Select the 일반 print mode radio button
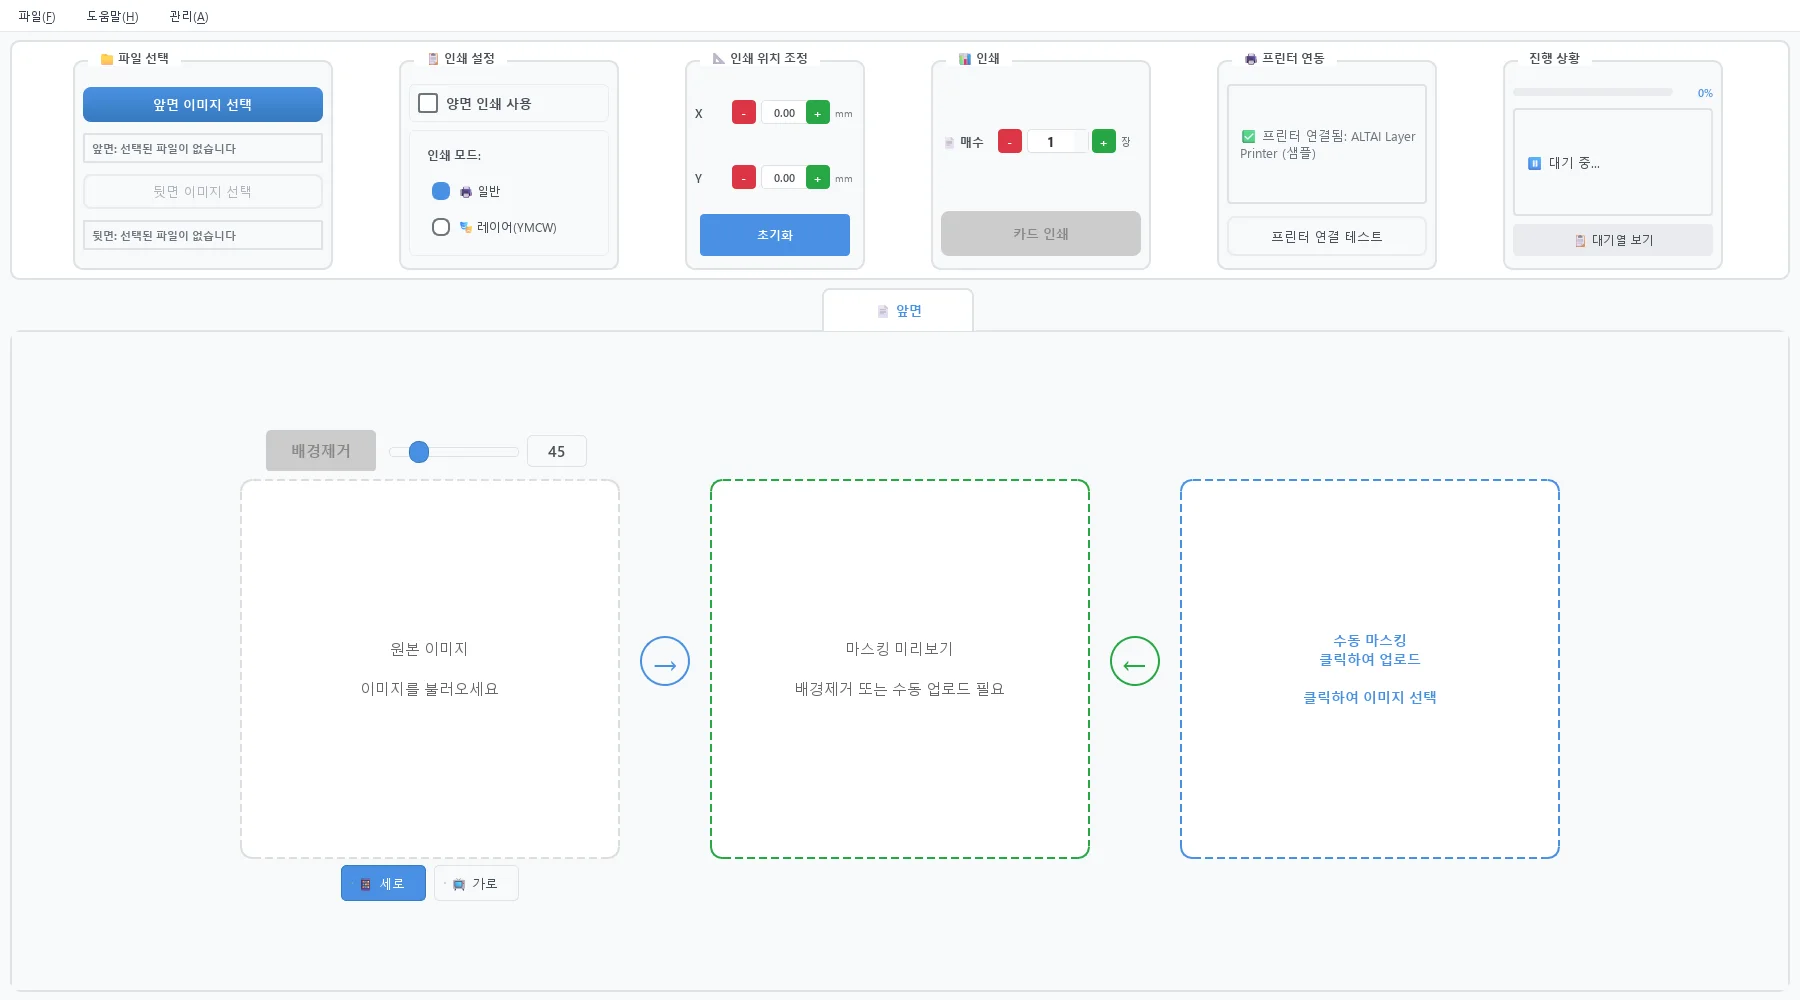Screen dimensions: 1800x1000 (x=441, y=191)
